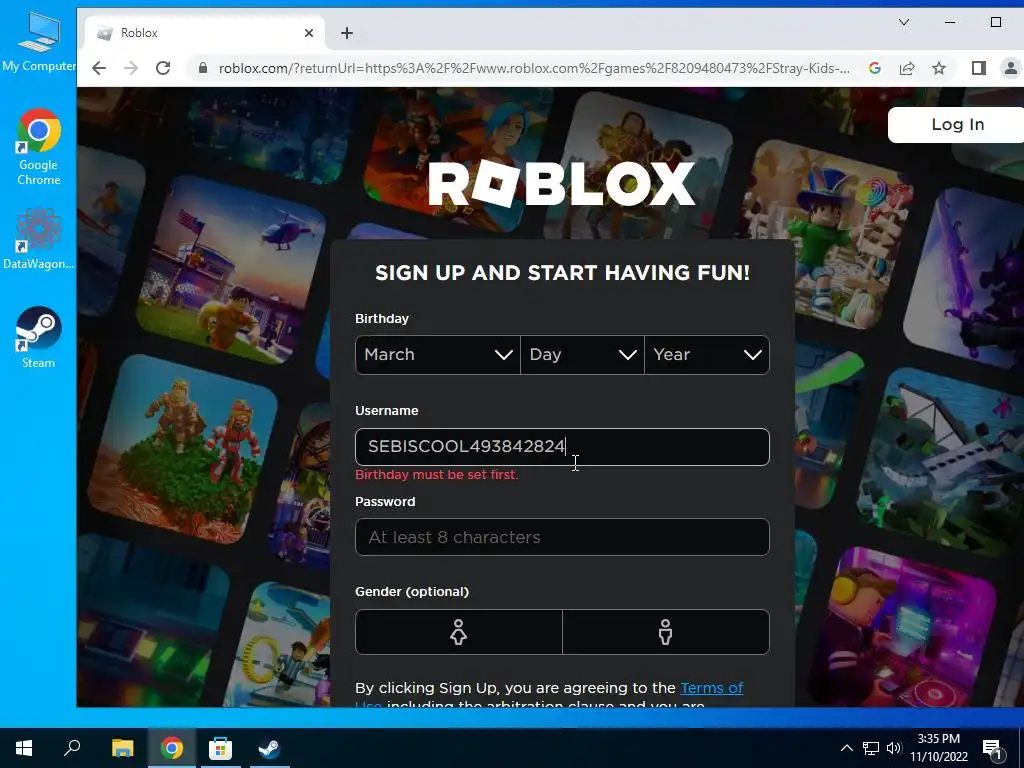
Task: Minimize the Chrome window
Action: coord(950,22)
